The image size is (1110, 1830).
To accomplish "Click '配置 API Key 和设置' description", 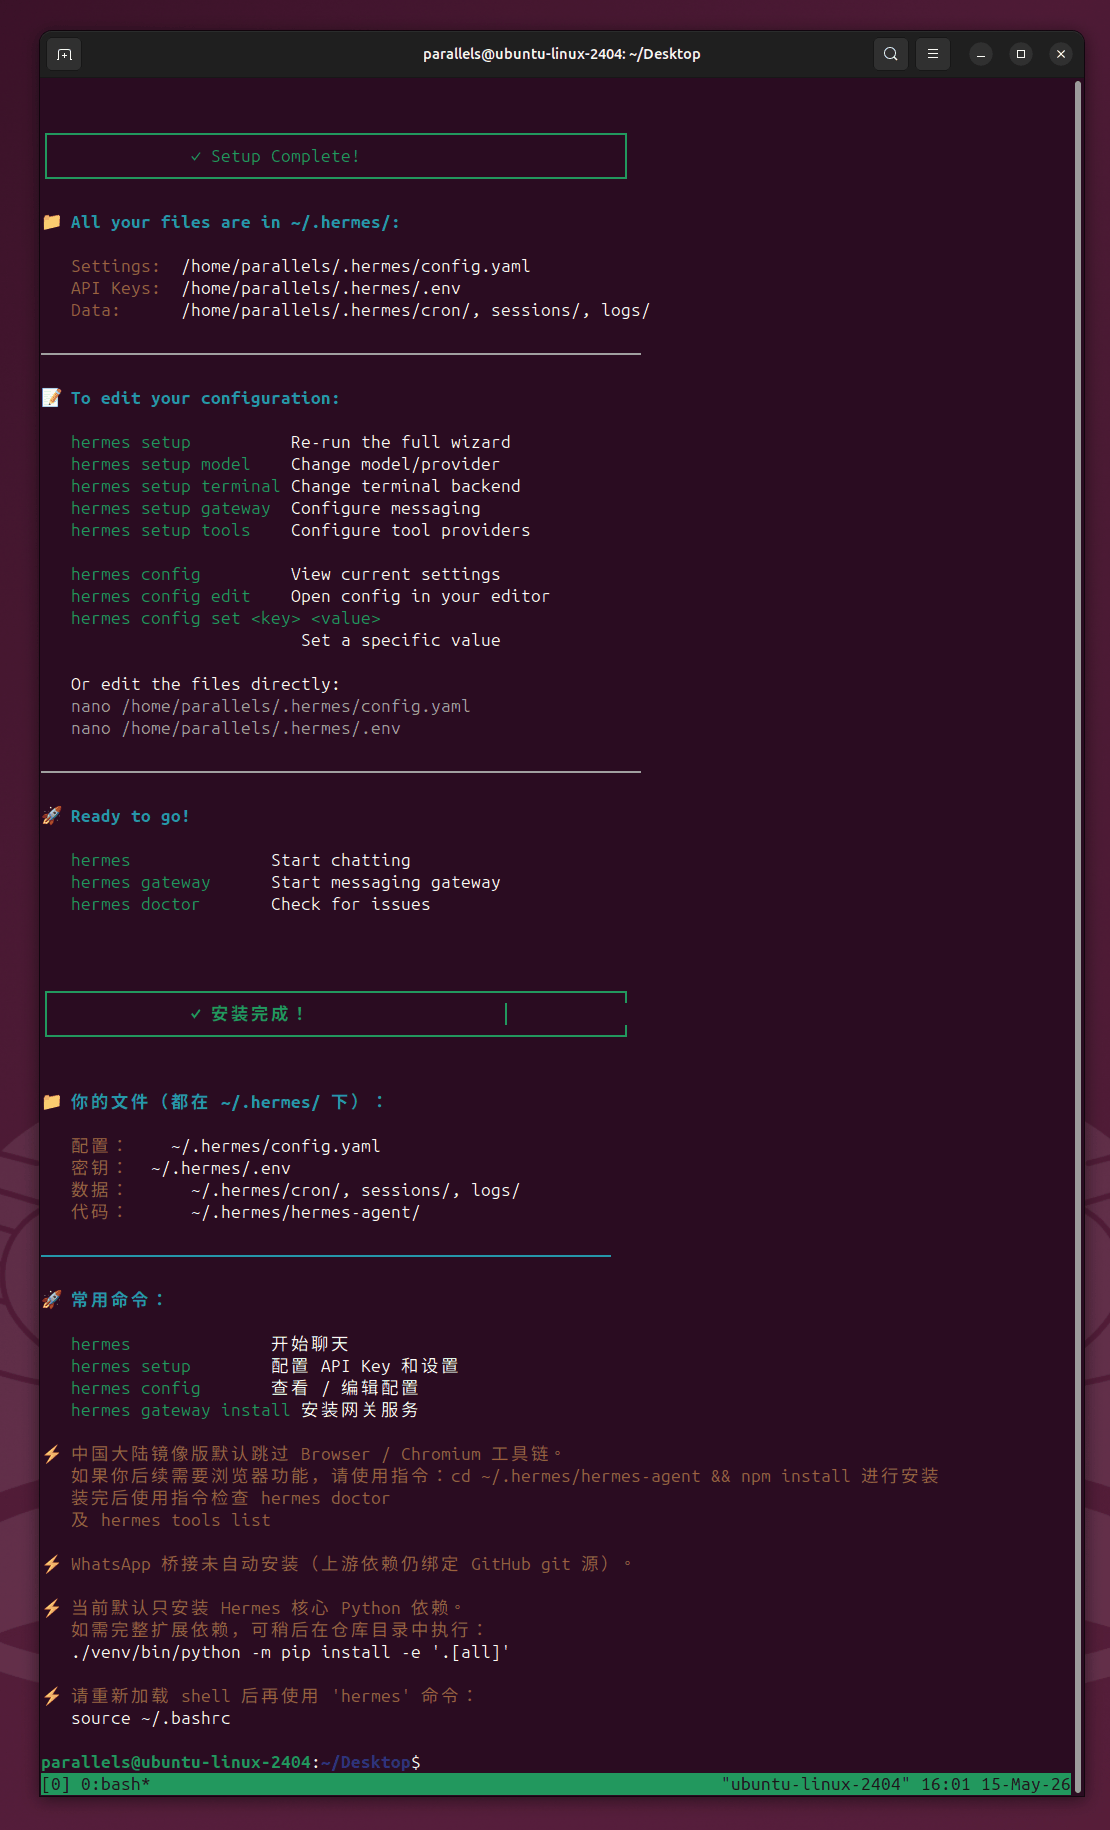I will pos(365,1366).
